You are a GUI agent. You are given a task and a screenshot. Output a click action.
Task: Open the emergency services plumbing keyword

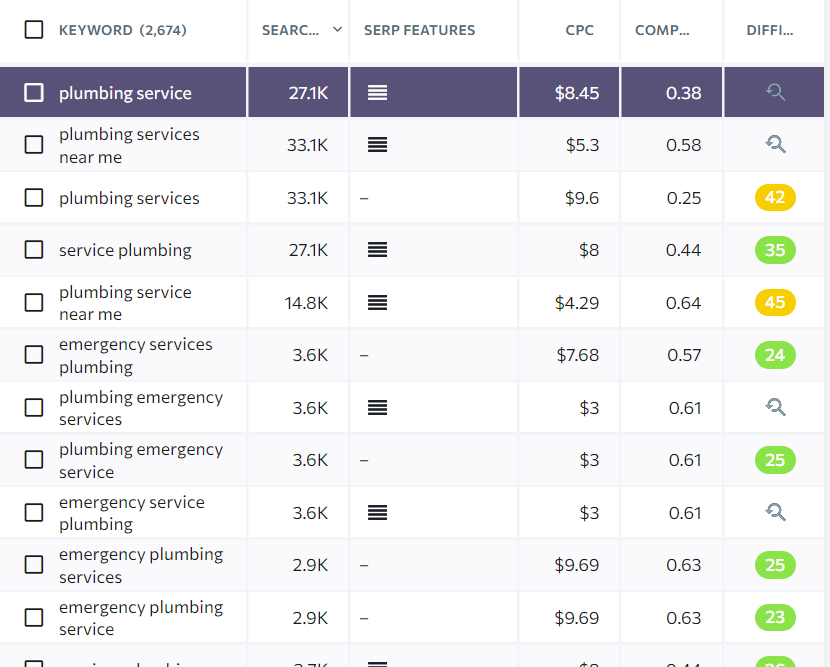tap(135, 355)
